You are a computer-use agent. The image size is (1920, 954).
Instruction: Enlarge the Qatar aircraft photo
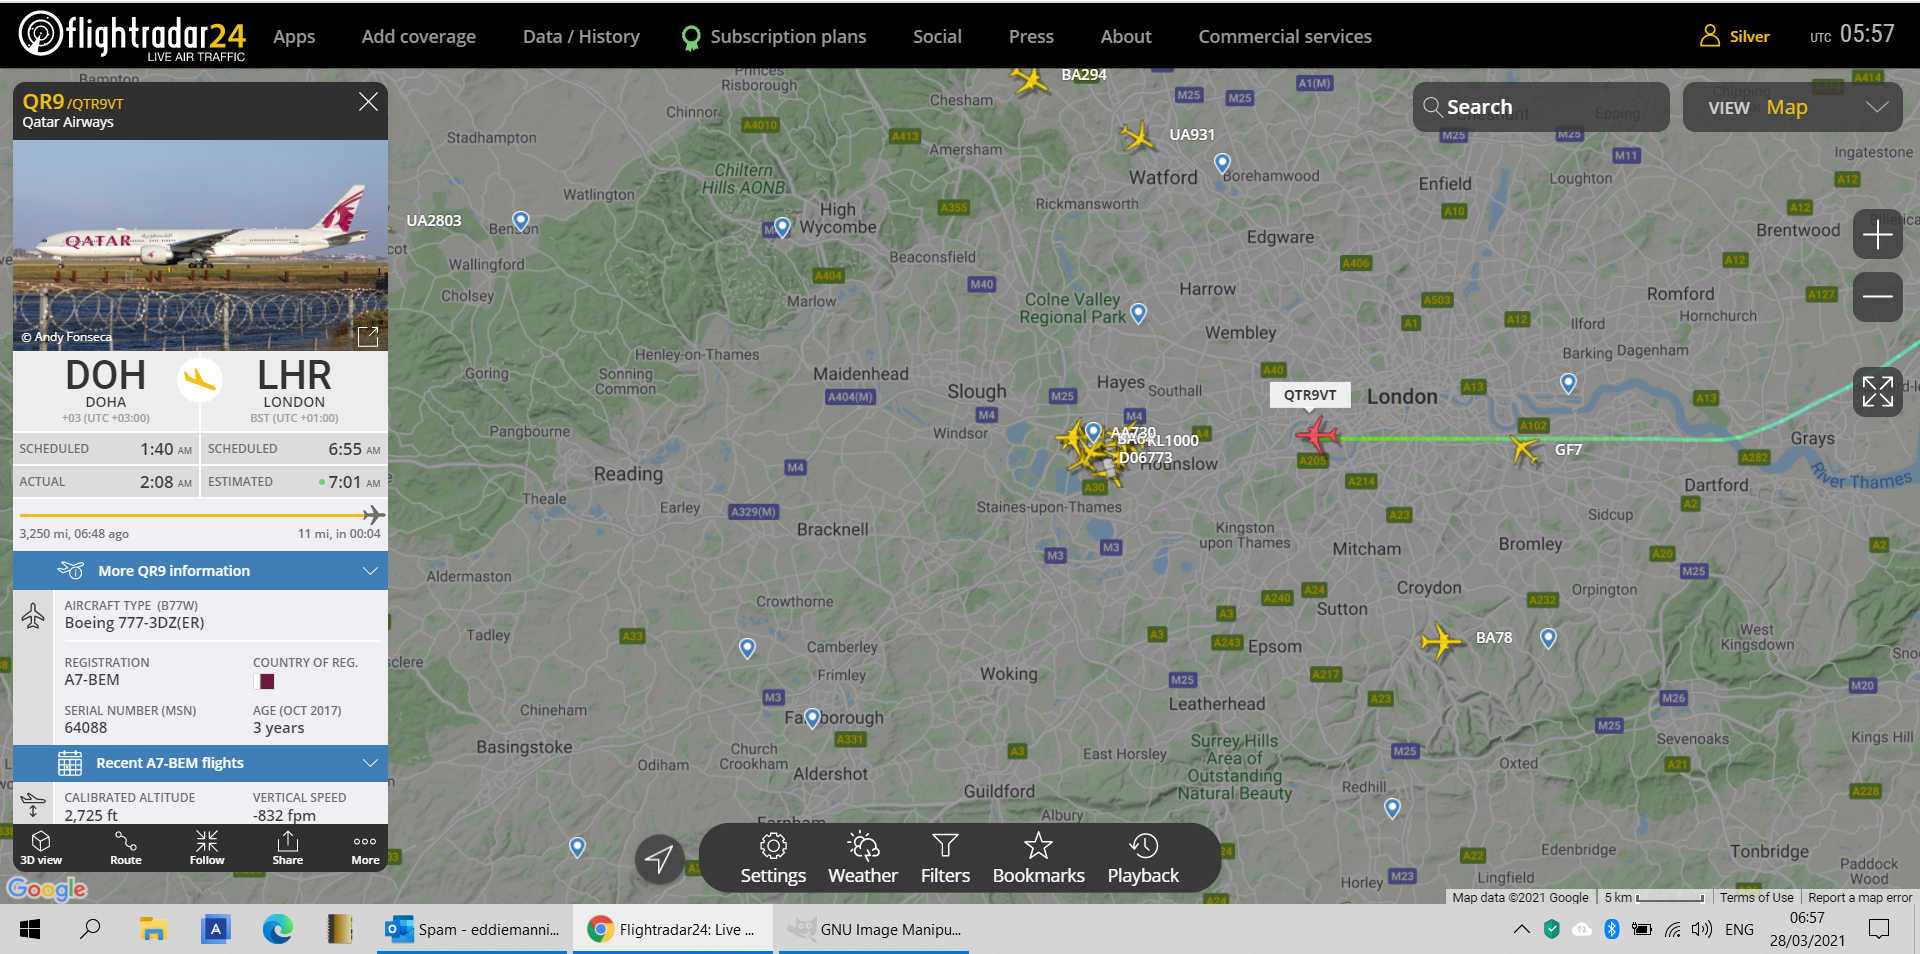click(x=368, y=336)
